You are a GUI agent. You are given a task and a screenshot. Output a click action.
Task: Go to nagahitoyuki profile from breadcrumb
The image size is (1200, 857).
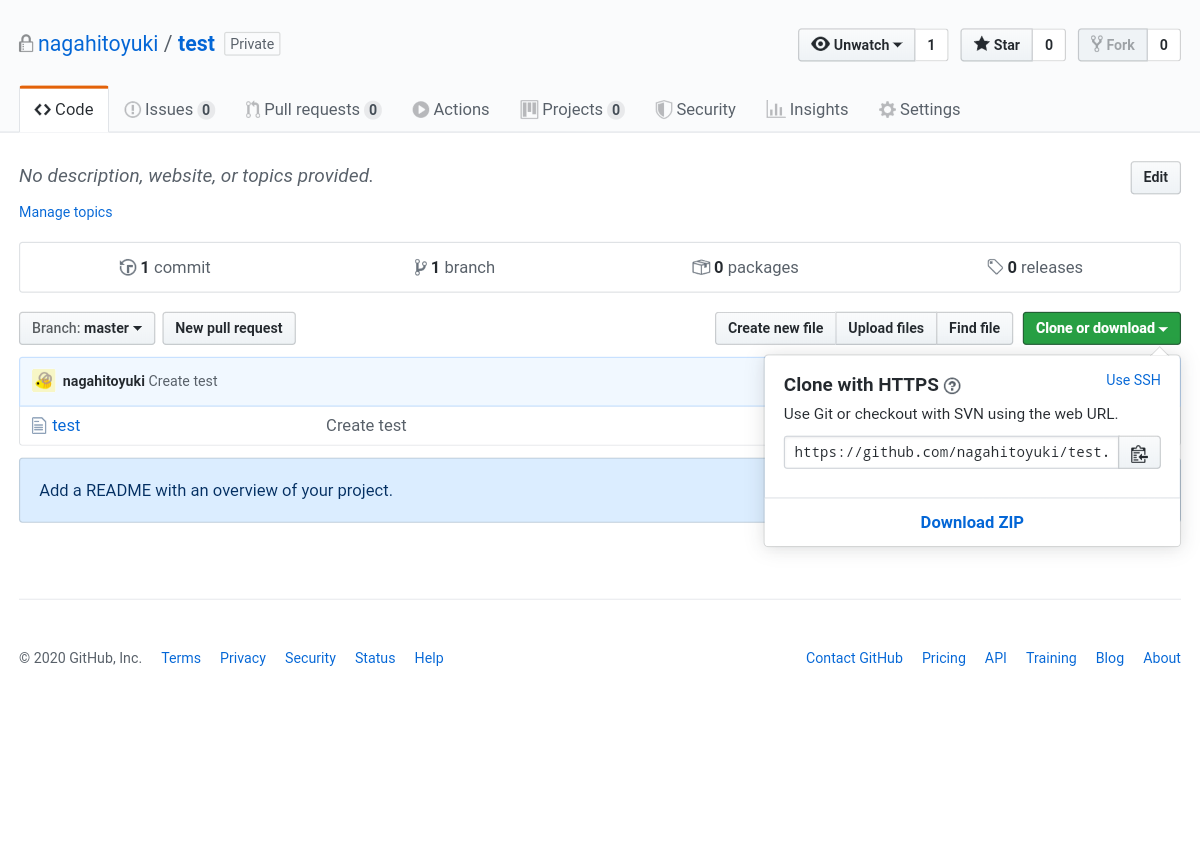pyautogui.click(x=98, y=44)
